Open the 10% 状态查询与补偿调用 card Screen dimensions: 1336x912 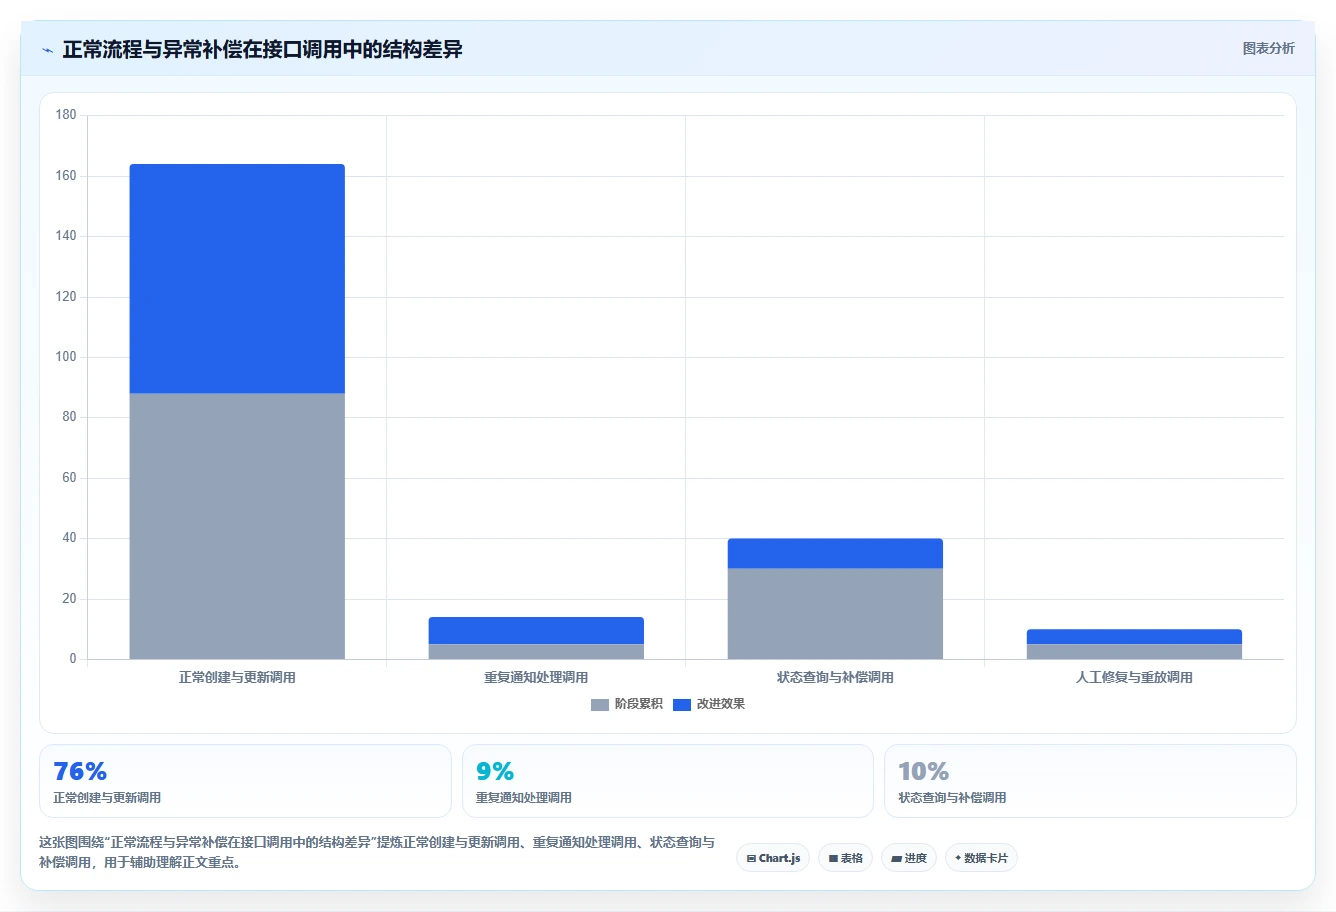[1090, 781]
